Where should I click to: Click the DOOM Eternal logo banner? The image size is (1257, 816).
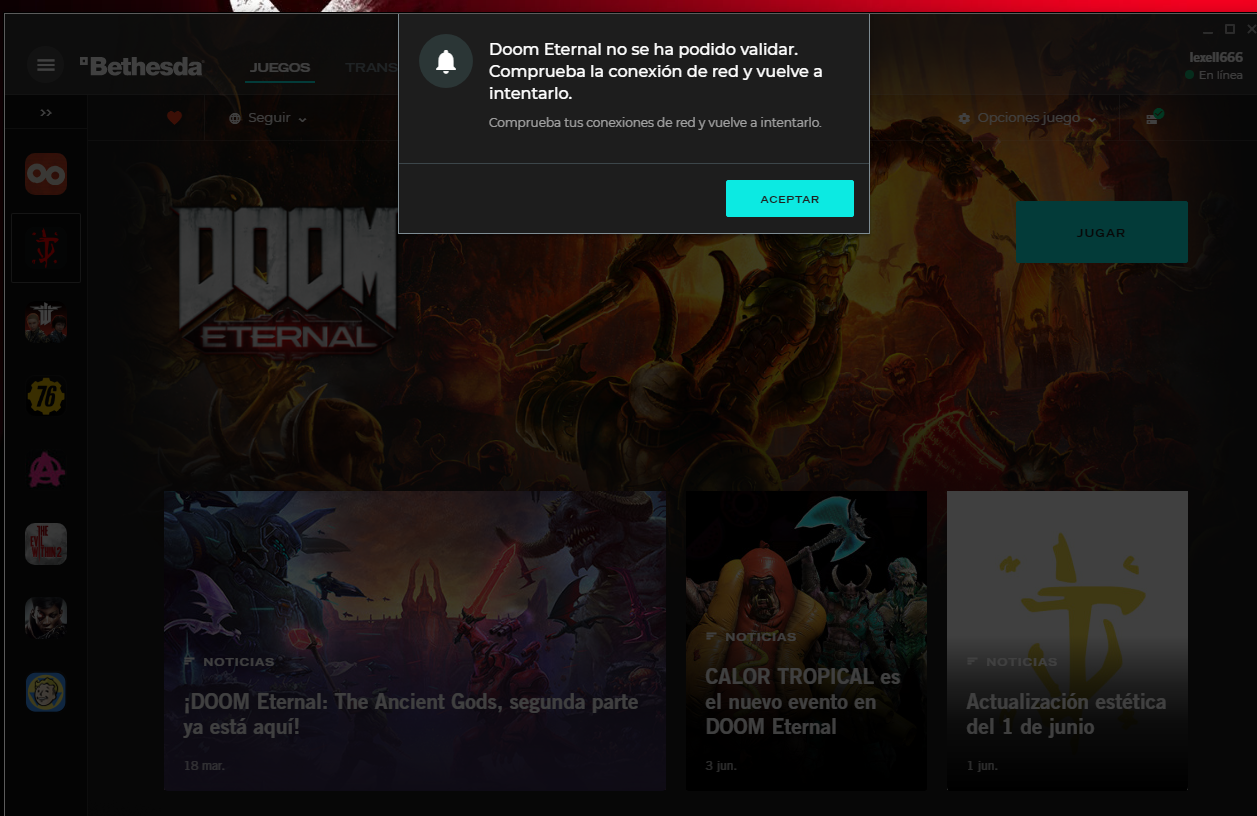click(x=288, y=280)
